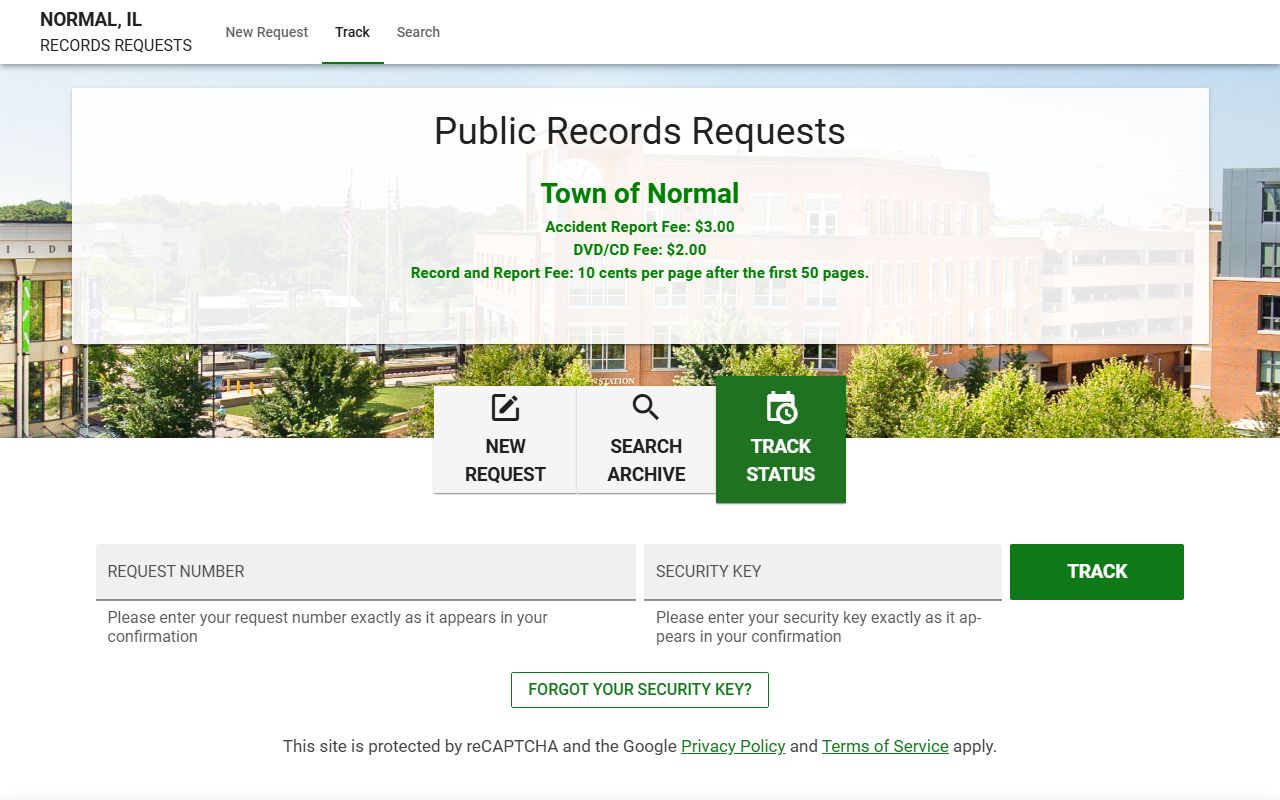
Task: Click the New Request pencil icon
Action: point(505,408)
